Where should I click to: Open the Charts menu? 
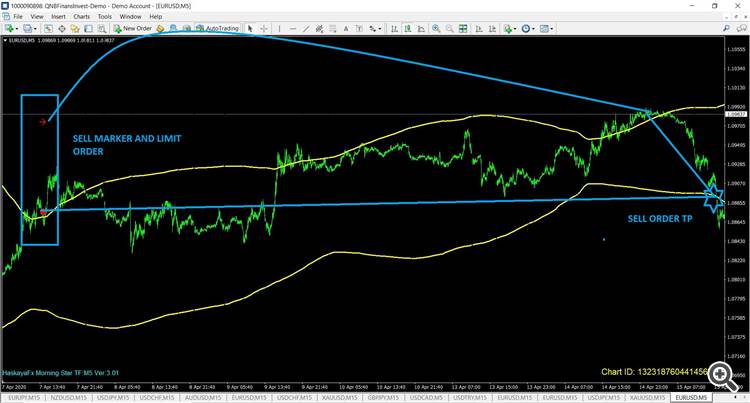point(81,16)
